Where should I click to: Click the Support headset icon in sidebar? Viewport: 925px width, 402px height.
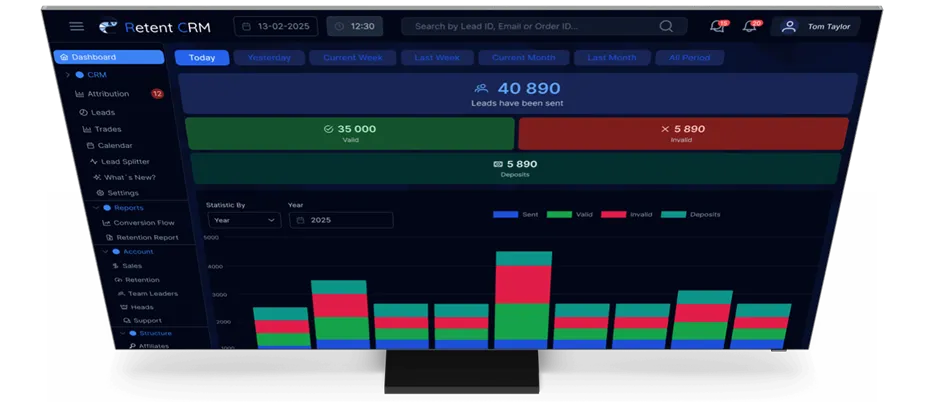pos(126,321)
